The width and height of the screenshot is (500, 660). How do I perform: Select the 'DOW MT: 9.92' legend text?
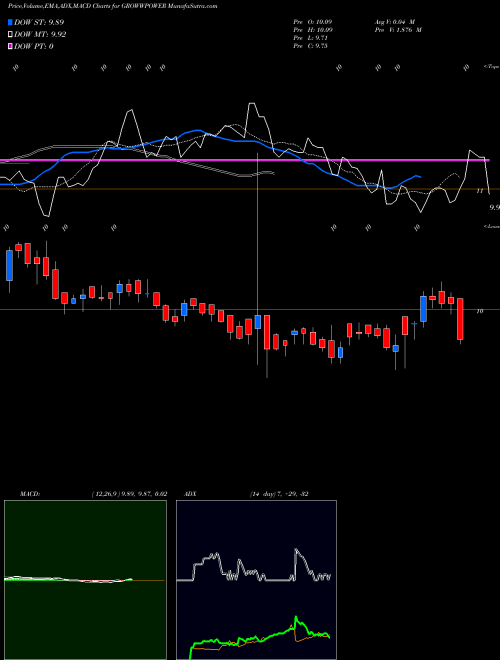[x=40, y=35]
